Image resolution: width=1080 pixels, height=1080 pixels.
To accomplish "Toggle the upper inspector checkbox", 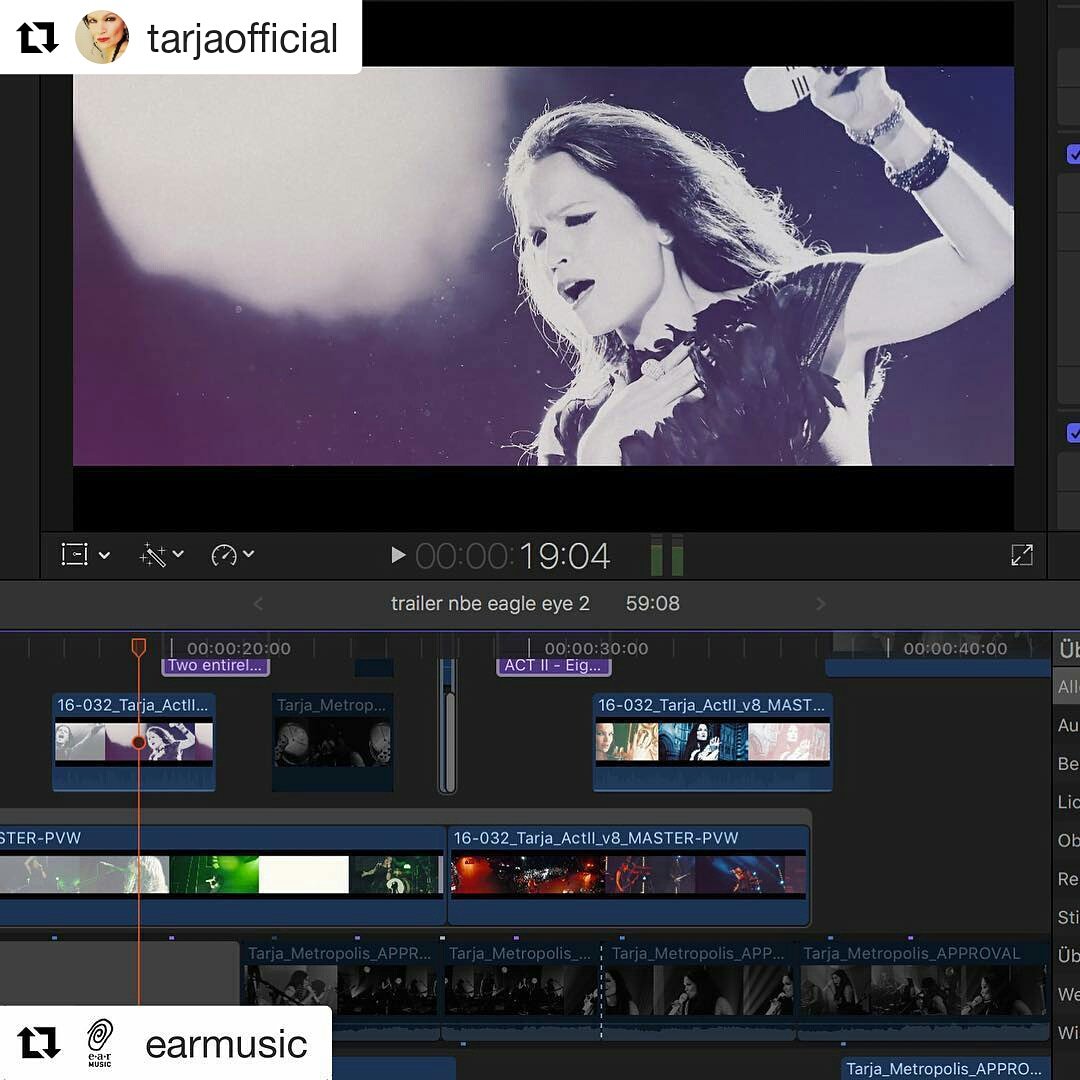I will coord(1073,154).
